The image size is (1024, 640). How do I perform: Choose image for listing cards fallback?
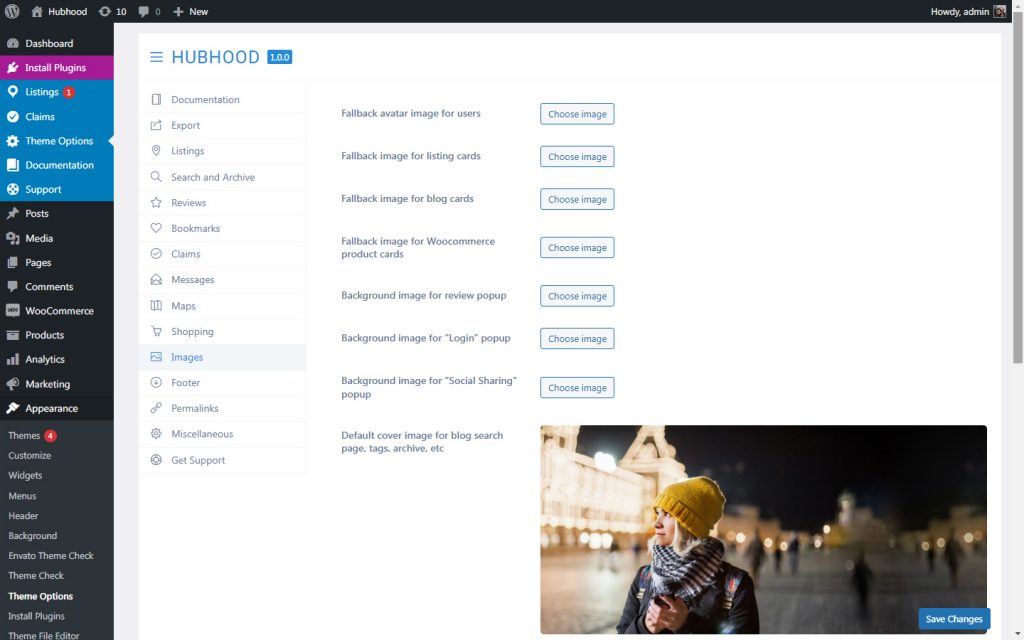coord(577,156)
